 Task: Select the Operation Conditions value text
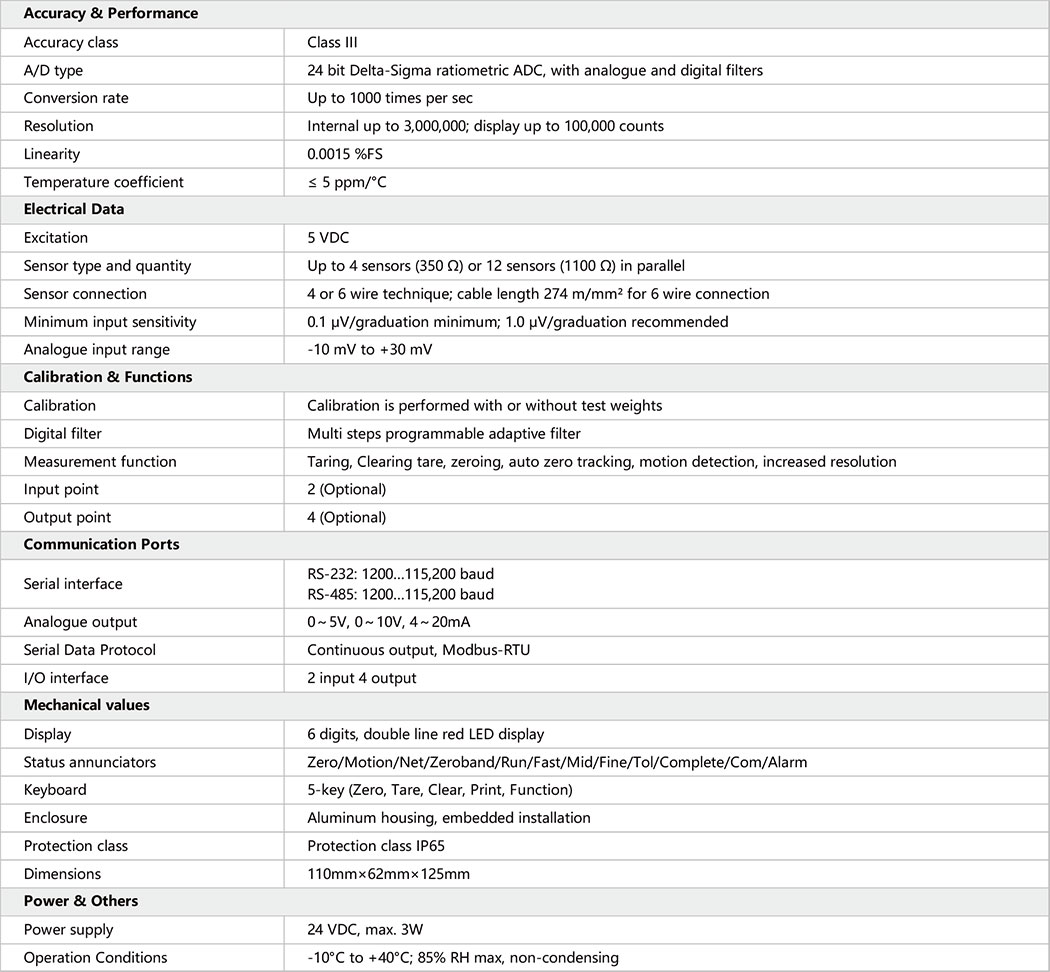click(463, 958)
